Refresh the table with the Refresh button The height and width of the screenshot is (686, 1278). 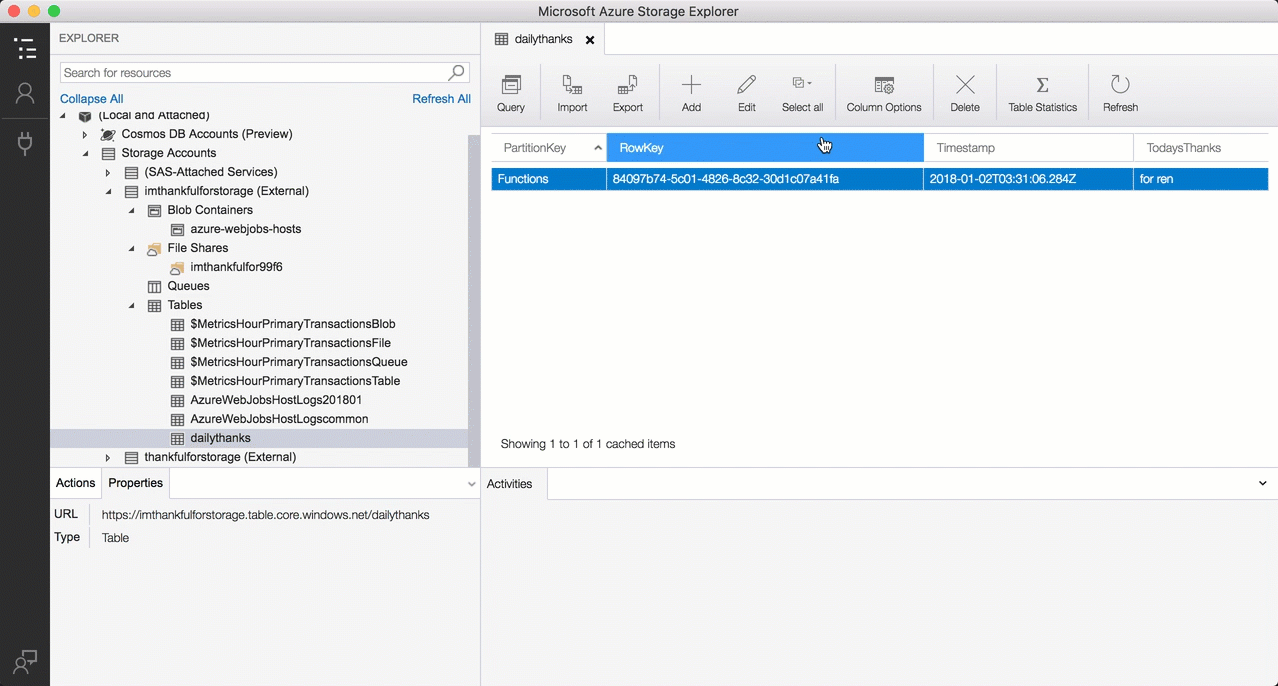1120,94
